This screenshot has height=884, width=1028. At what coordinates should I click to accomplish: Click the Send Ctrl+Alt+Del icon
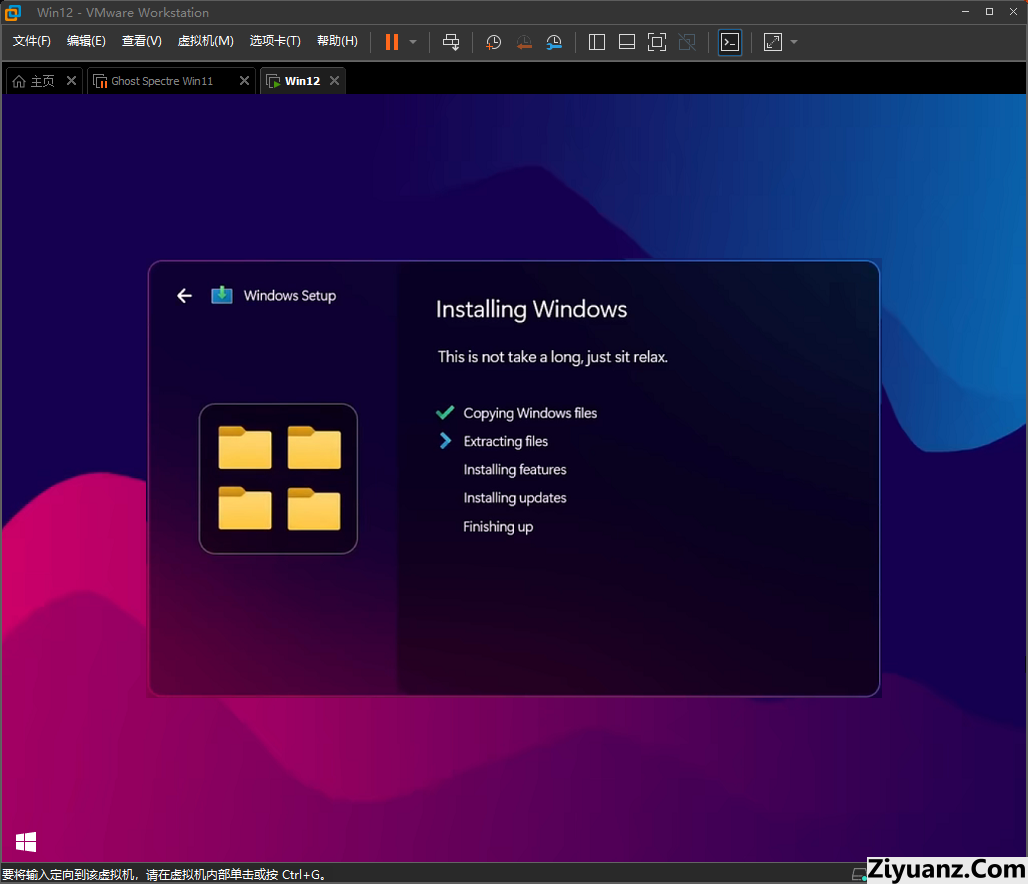point(451,42)
